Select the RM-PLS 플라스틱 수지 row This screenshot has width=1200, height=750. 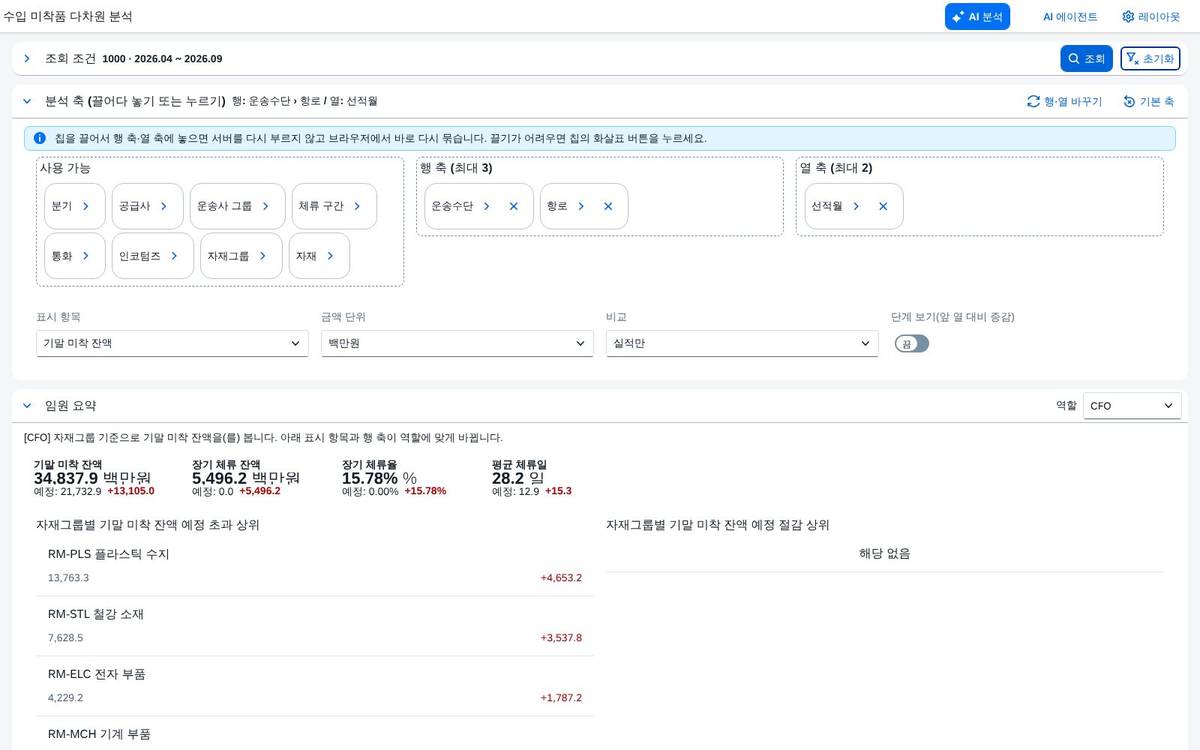coord(314,566)
